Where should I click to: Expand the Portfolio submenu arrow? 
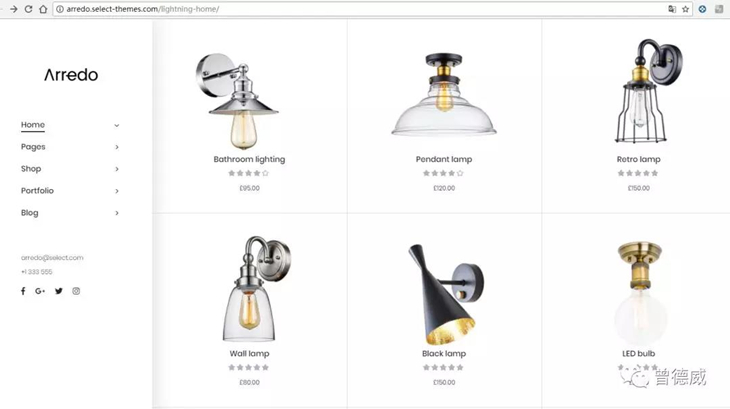[x=117, y=191]
